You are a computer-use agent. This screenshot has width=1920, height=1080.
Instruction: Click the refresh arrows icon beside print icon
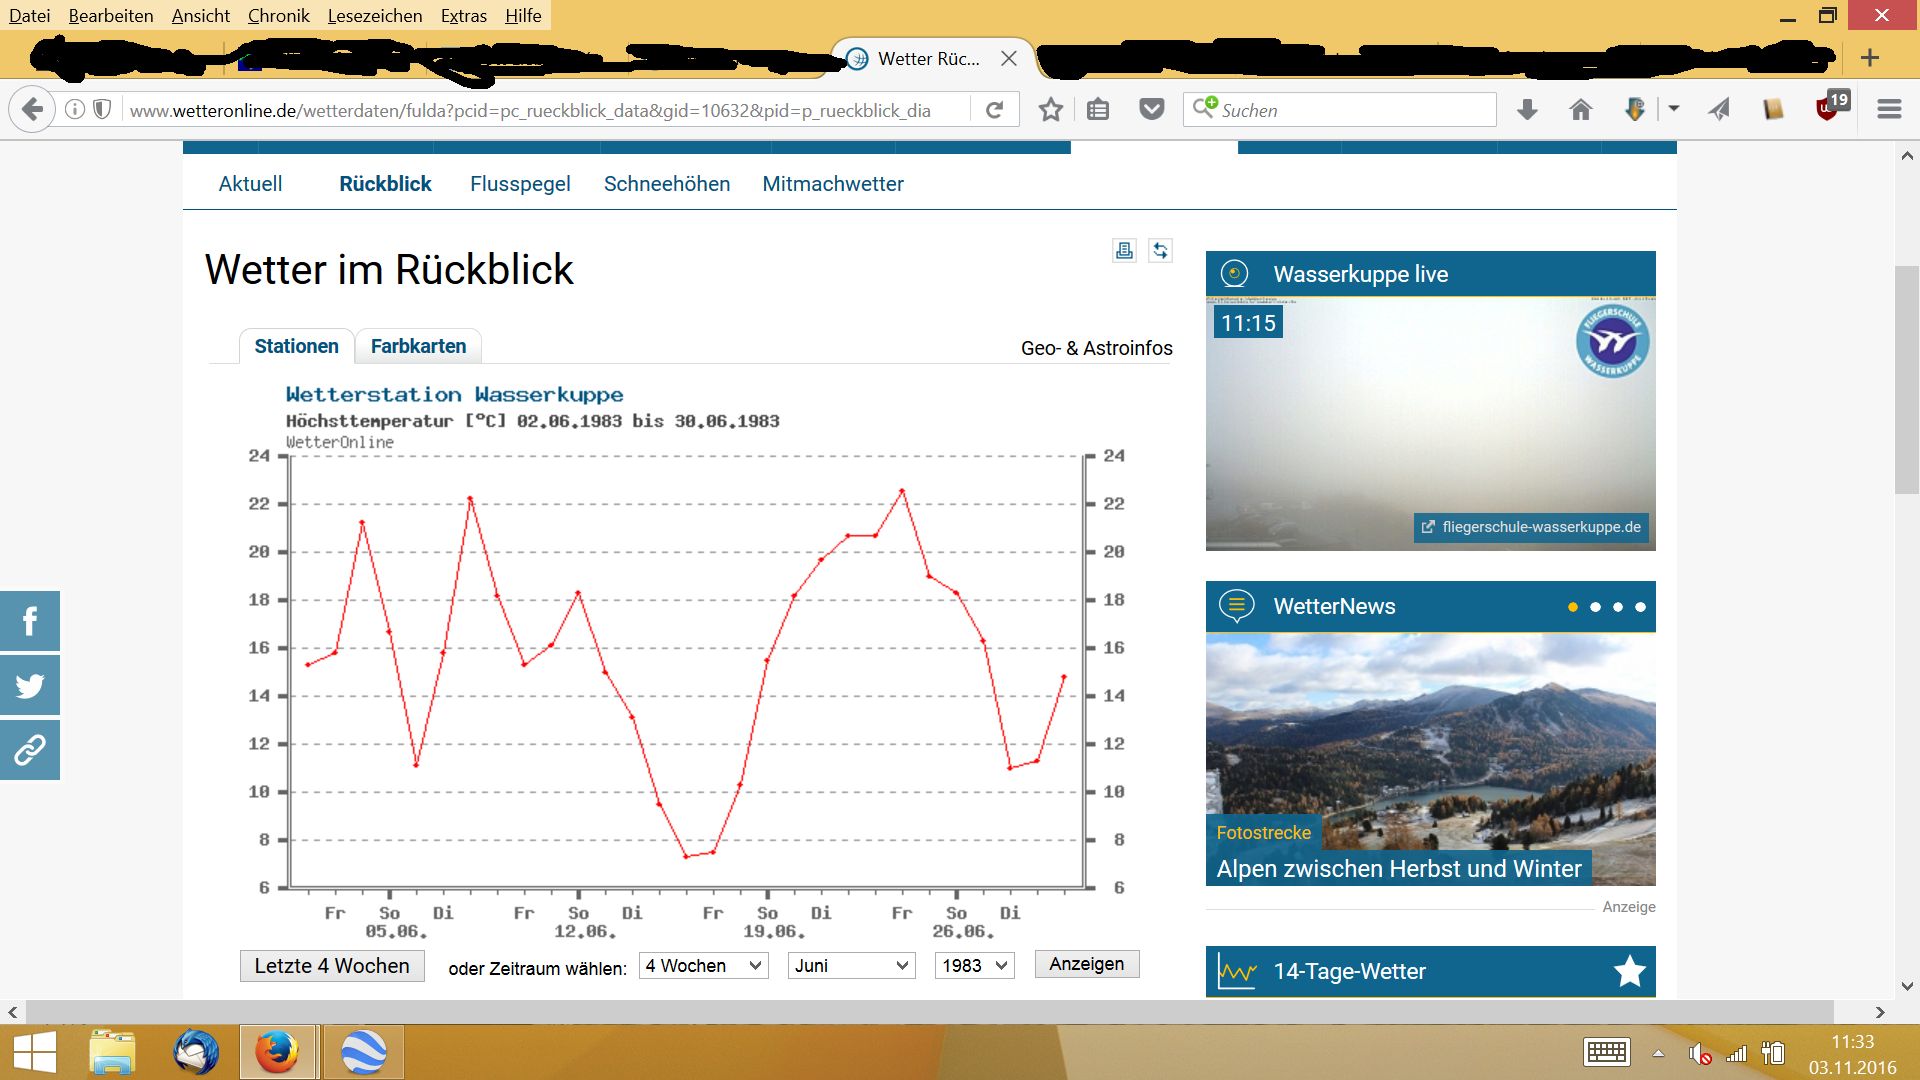[x=1160, y=250]
